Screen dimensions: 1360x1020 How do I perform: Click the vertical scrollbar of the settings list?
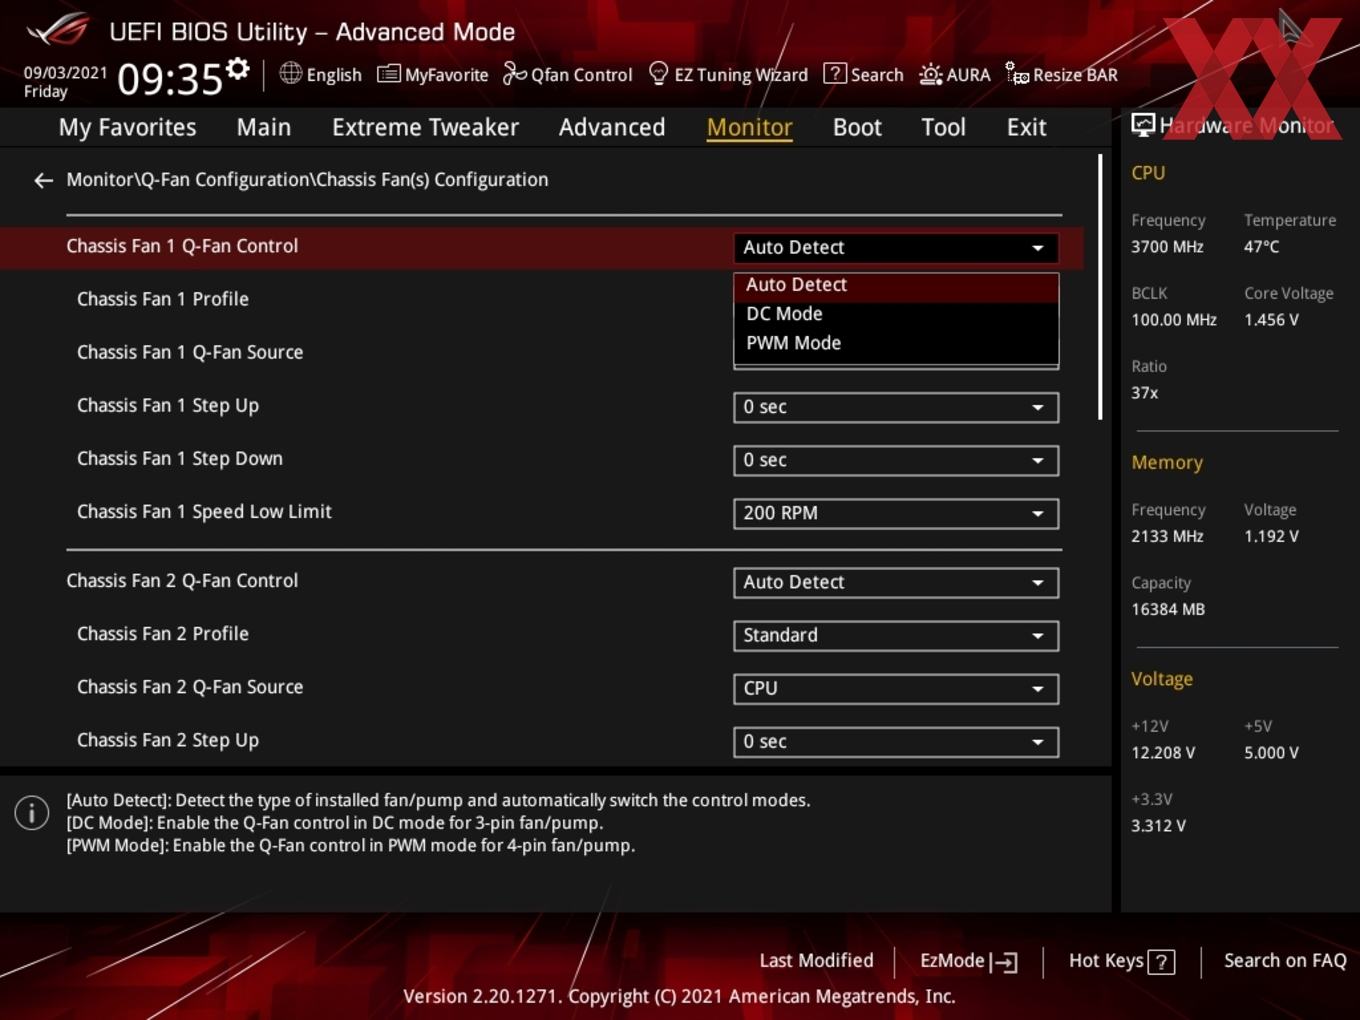[x=1100, y=287]
